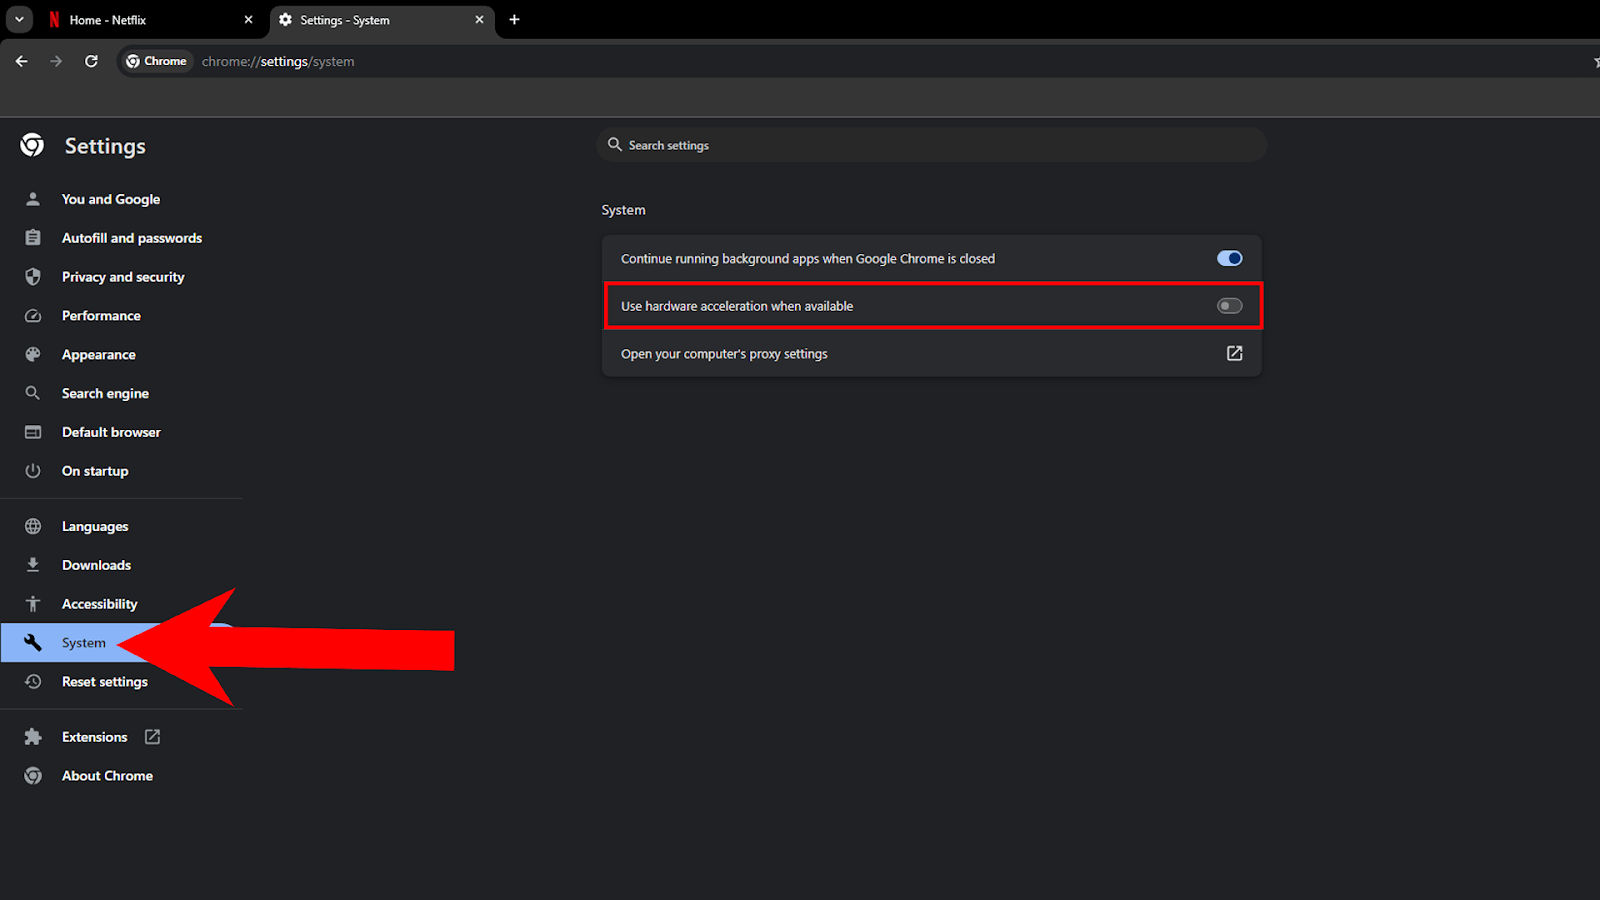1600x900 pixels.
Task: Open a new browser tab
Action: coord(514,19)
